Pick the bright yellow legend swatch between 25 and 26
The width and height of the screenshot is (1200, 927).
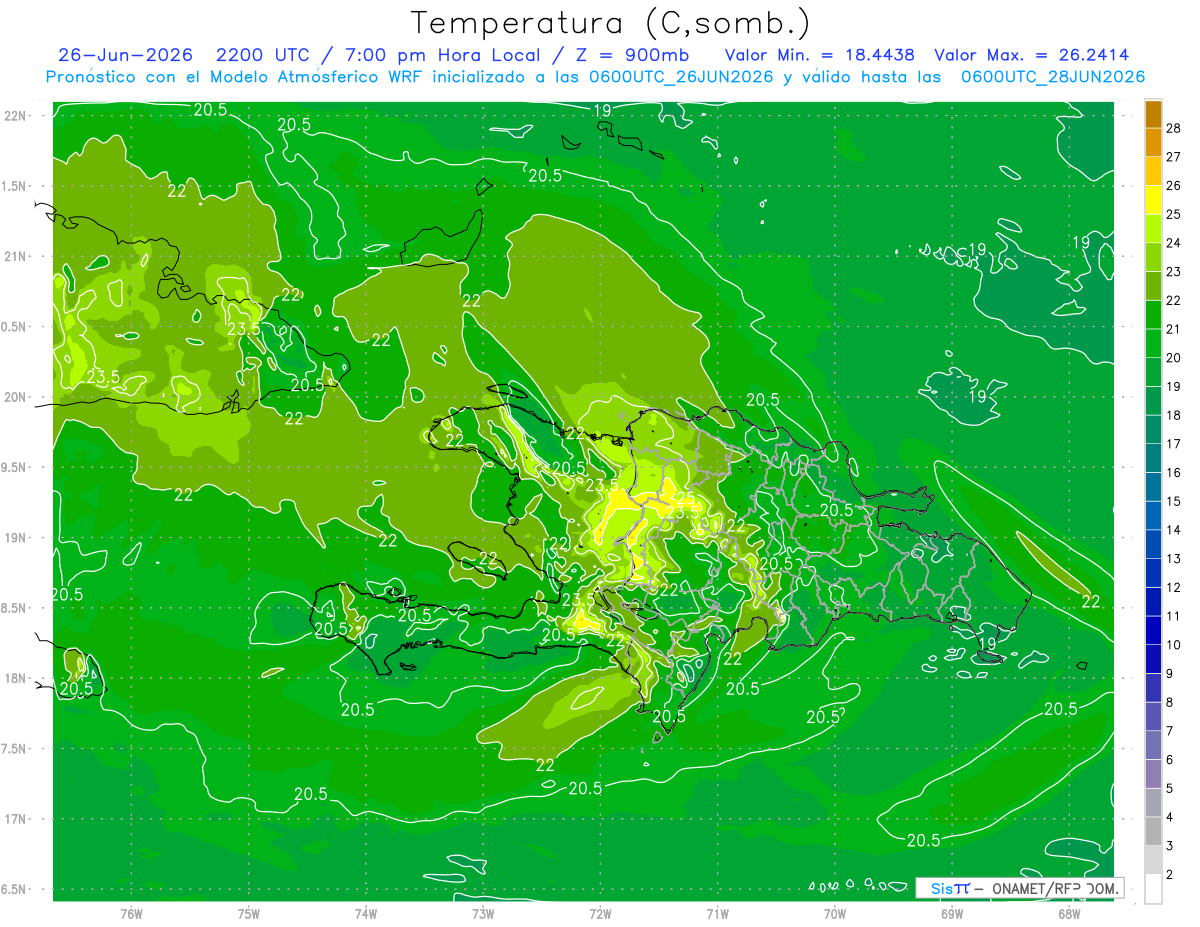click(x=1153, y=200)
